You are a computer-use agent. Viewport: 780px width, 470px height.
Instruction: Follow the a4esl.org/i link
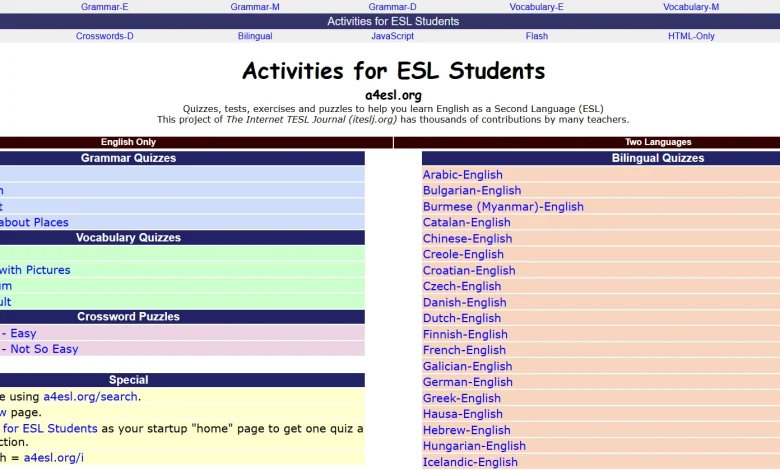tap(54, 458)
